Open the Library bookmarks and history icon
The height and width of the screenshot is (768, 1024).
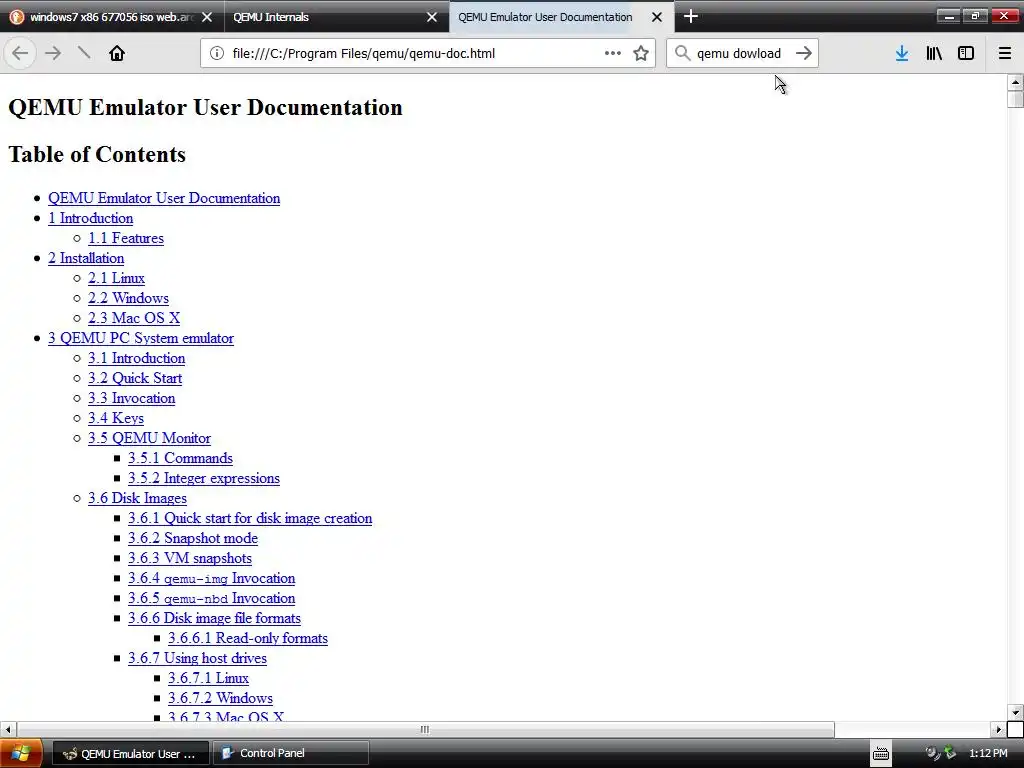(934, 53)
